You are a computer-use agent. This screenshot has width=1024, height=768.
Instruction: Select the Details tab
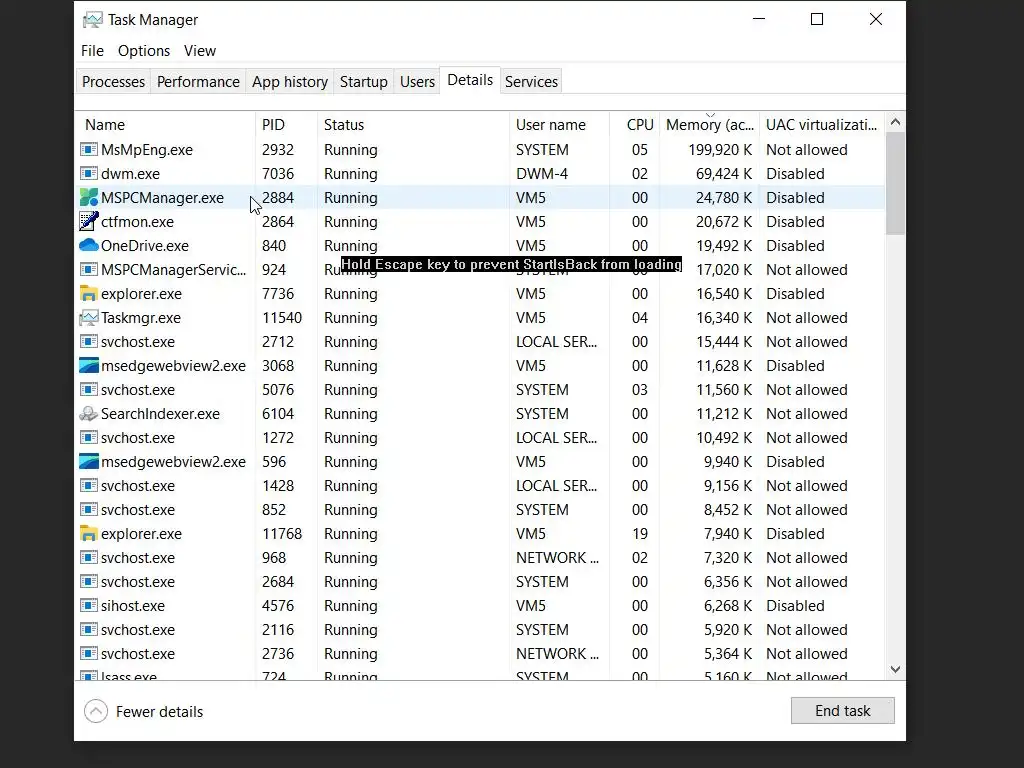click(470, 80)
